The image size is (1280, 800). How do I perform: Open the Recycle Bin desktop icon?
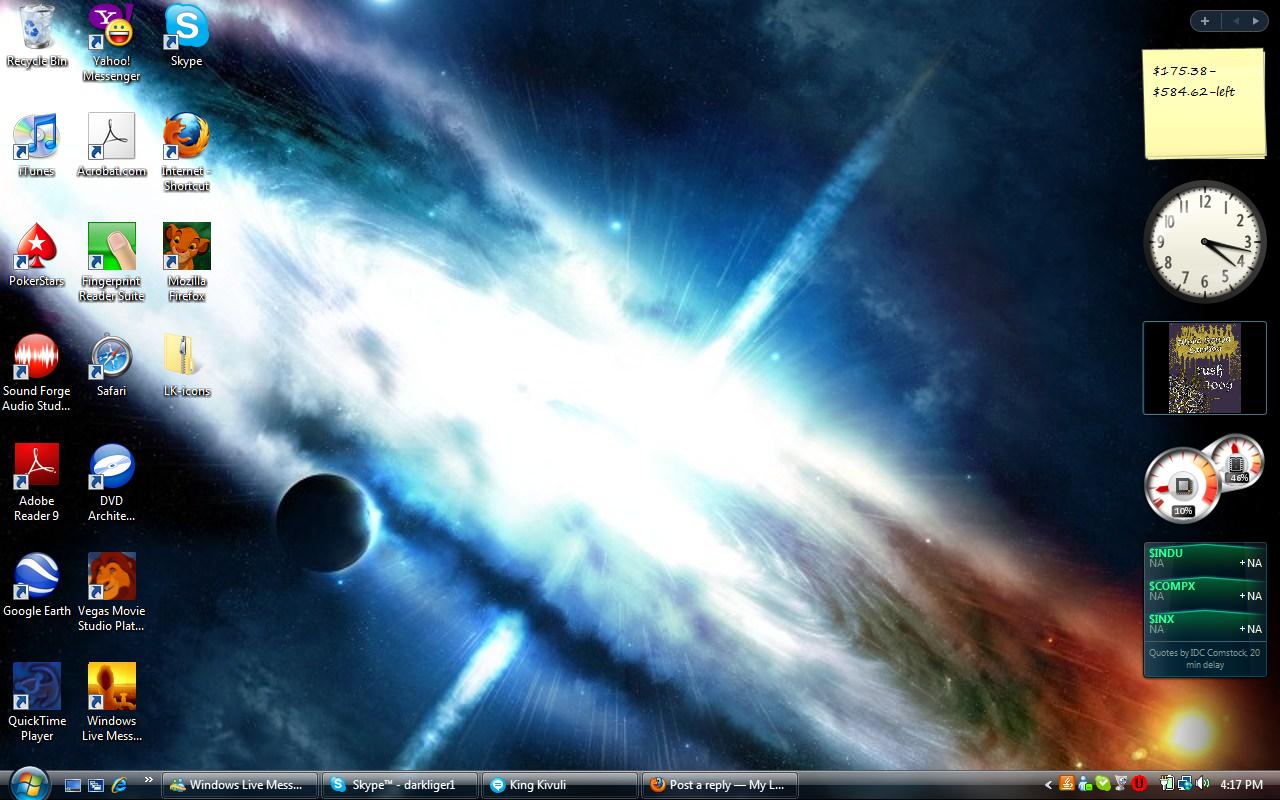pyautogui.click(x=37, y=28)
